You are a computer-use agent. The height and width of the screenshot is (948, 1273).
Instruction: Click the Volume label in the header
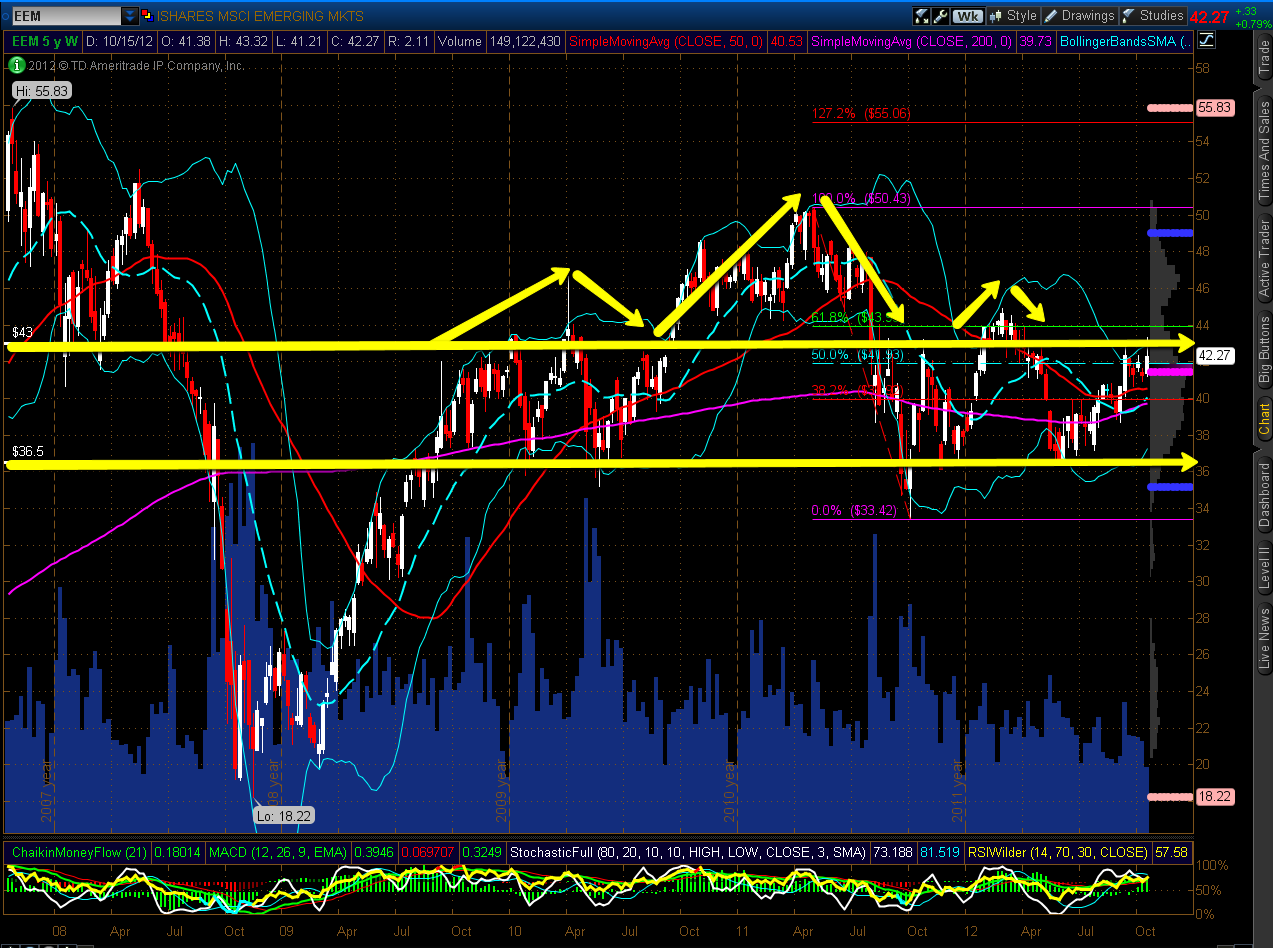(x=459, y=41)
